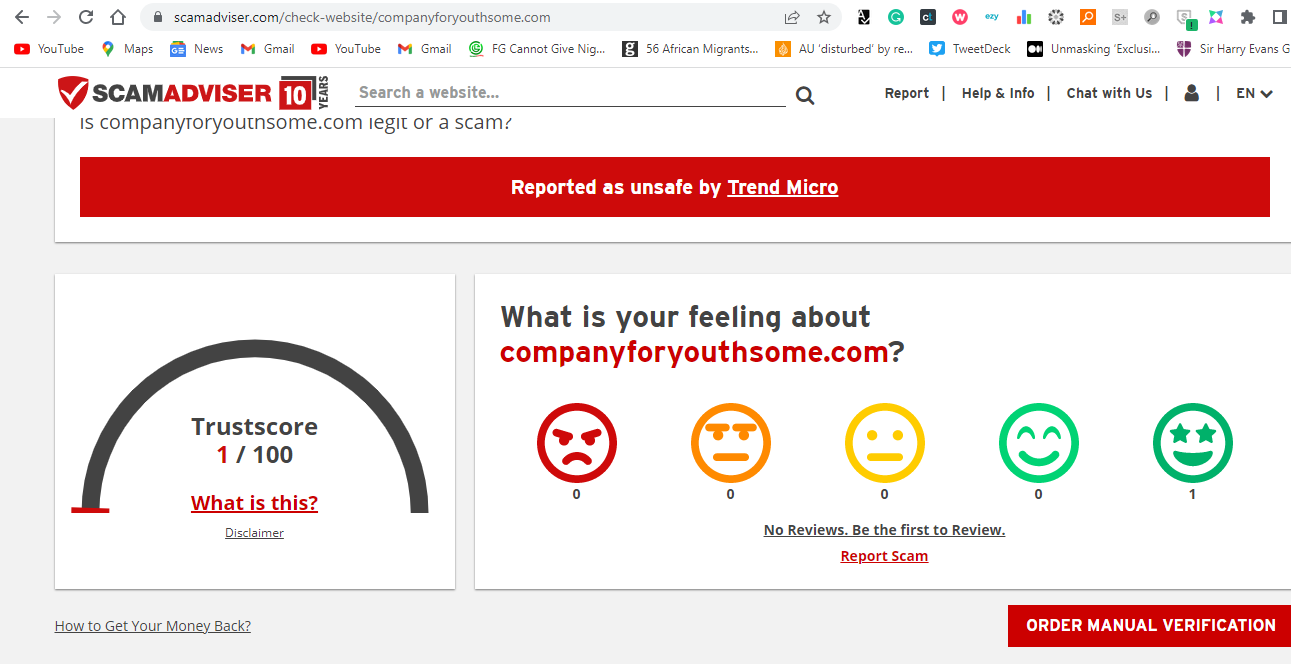Go forward using the browser arrow
Screen dimensions: 1291x664
(54, 17)
